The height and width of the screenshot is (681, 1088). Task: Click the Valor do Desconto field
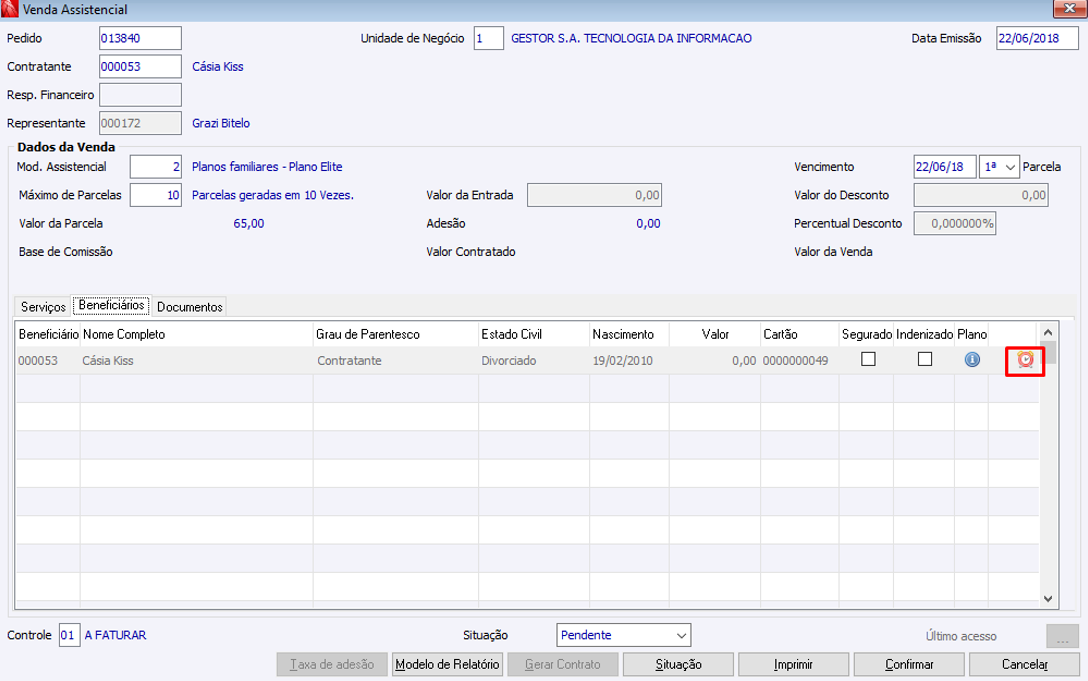[x=980, y=195]
